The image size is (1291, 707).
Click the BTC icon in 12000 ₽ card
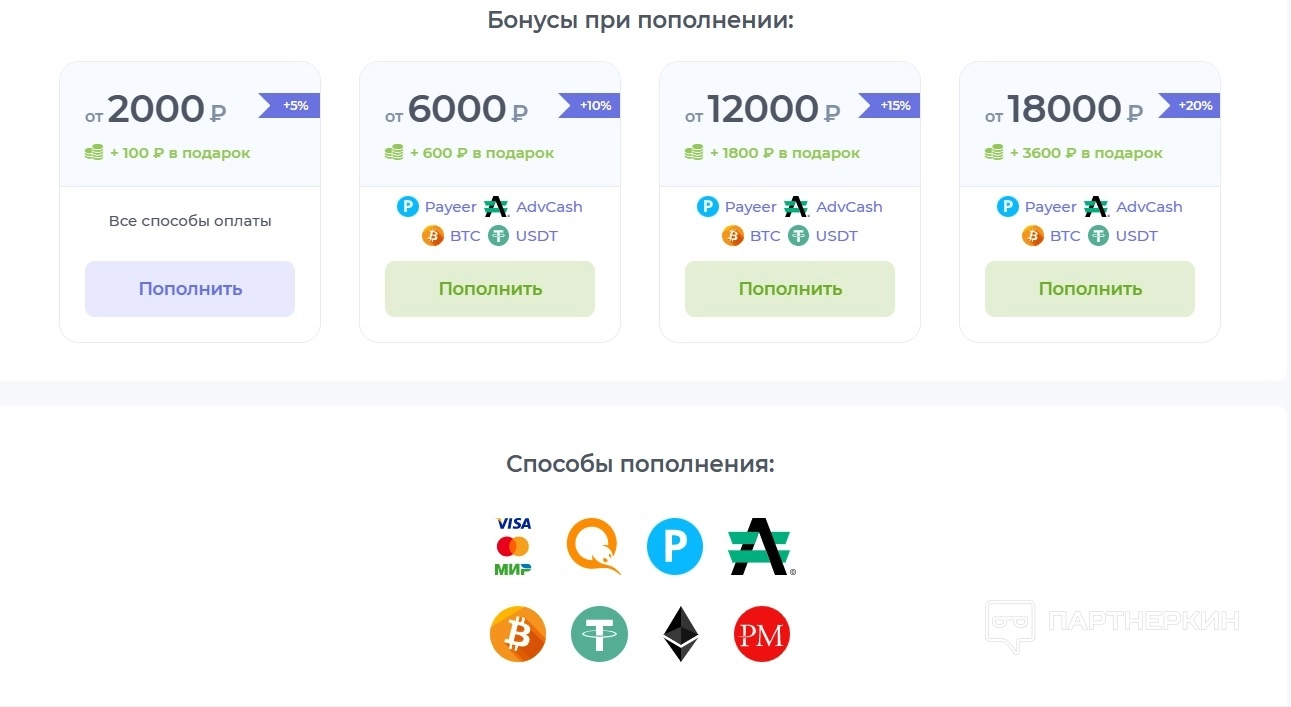[x=733, y=236]
